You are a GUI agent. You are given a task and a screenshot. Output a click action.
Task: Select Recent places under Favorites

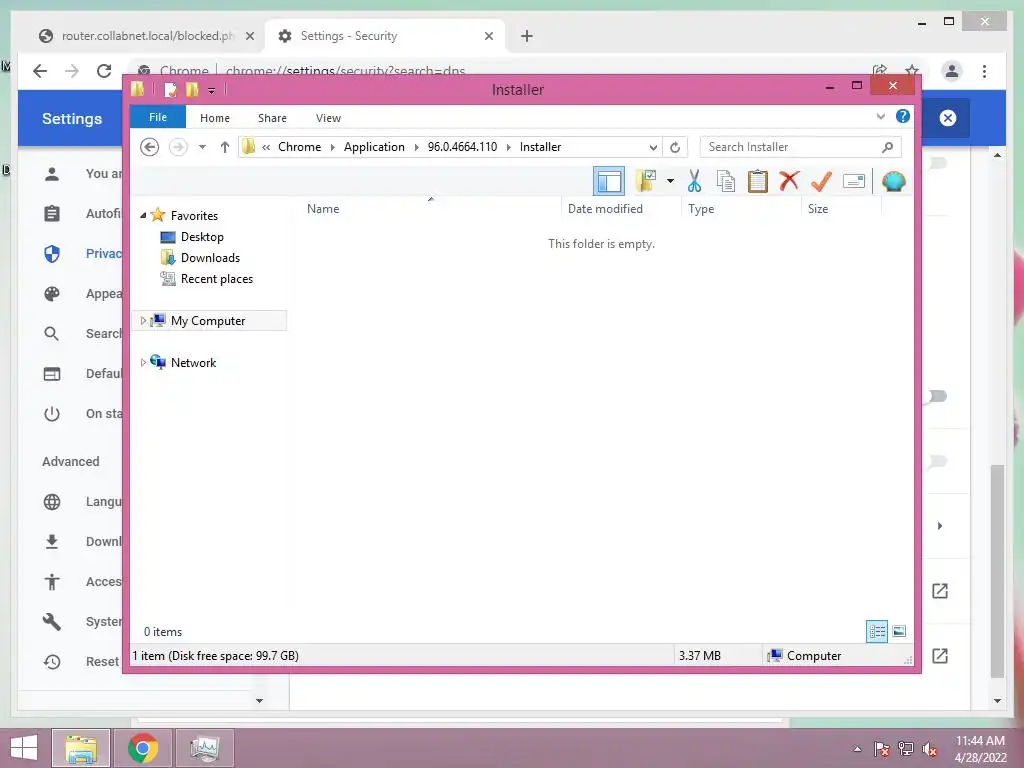217,278
